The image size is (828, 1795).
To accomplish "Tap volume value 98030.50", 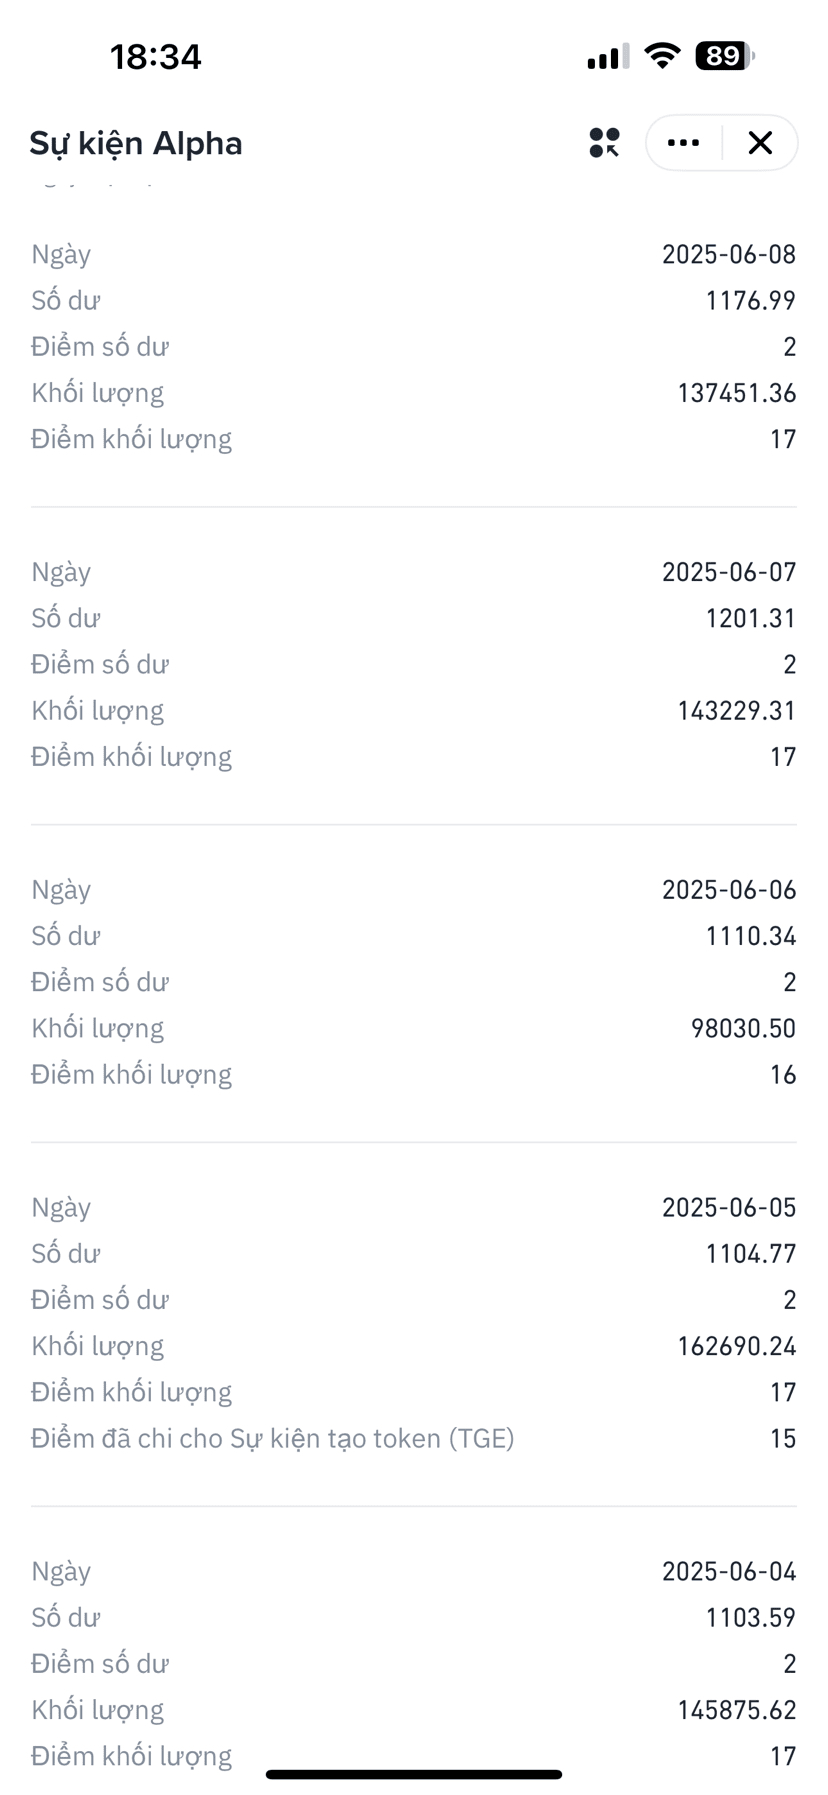I will [x=744, y=1029].
